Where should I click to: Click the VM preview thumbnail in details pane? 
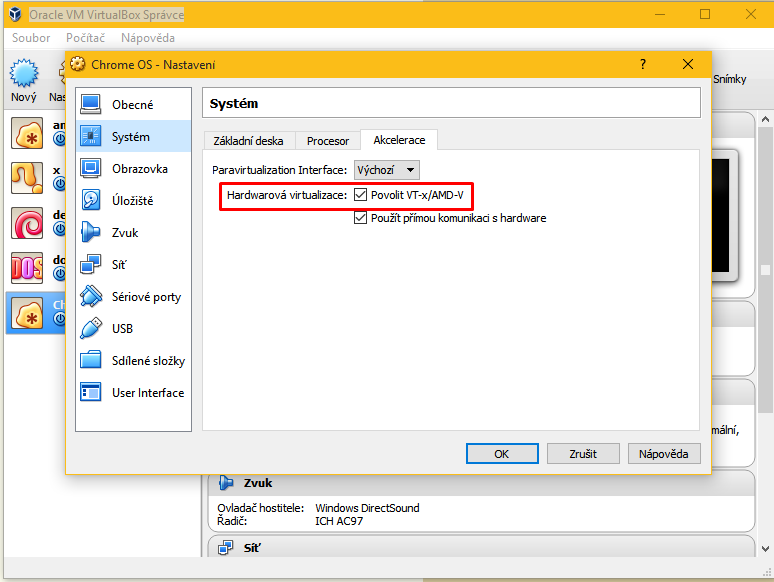click(x=724, y=215)
